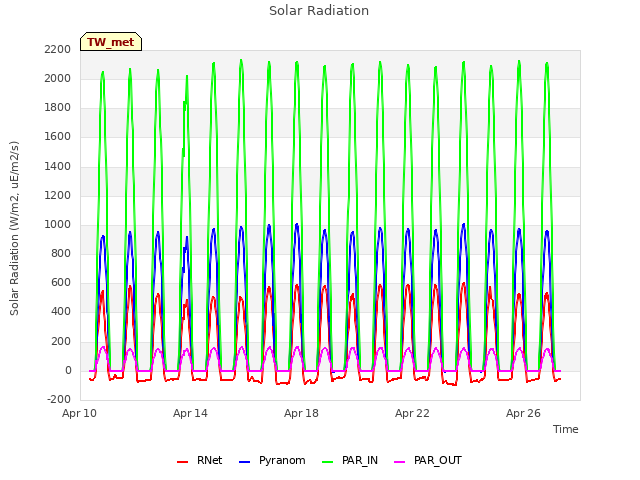Image resolution: width=640 pixels, height=480 pixels.
Task: Click the 1800 y-axis tick label
Action: pos(58,108)
